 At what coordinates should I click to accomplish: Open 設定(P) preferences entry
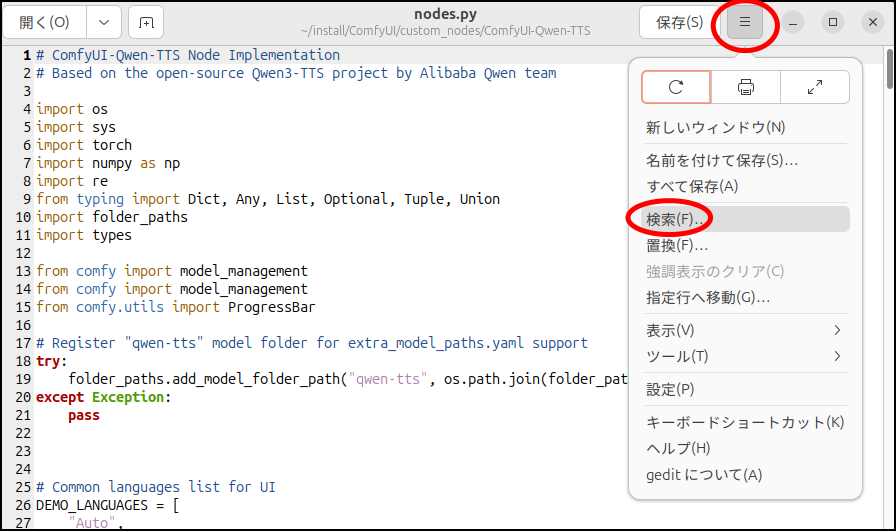670,389
